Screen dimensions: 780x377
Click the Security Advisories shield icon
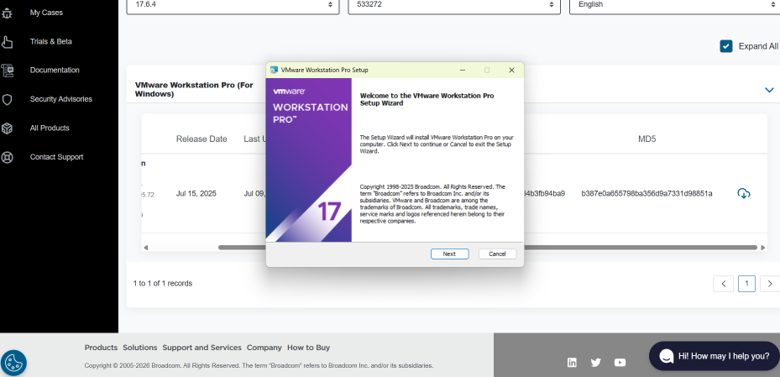point(7,99)
